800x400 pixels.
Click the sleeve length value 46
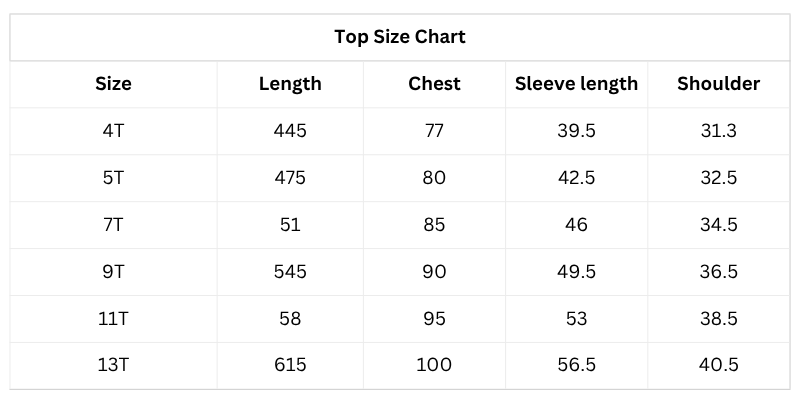576,225
